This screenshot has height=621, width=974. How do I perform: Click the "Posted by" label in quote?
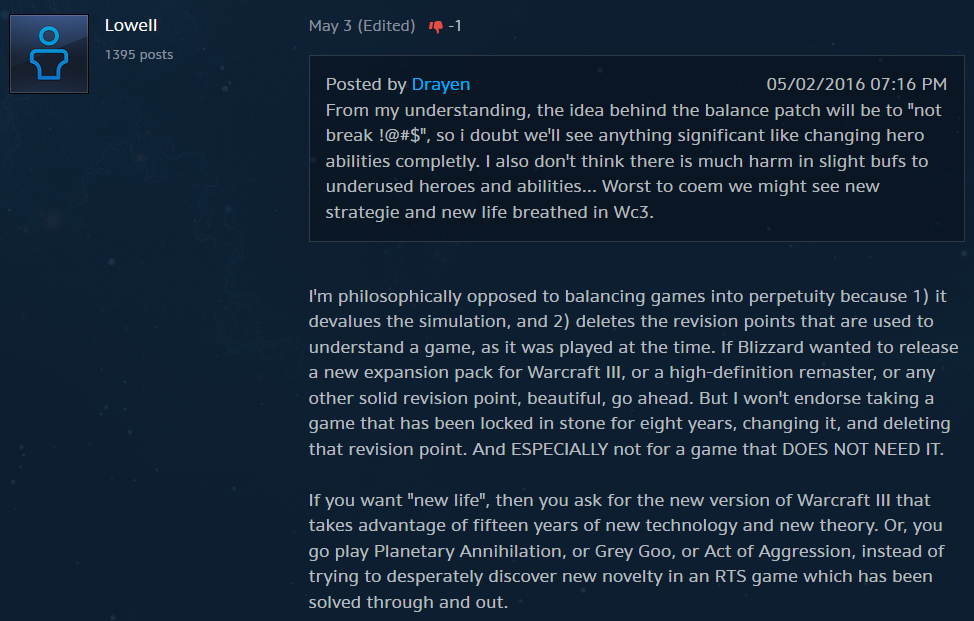coord(367,84)
